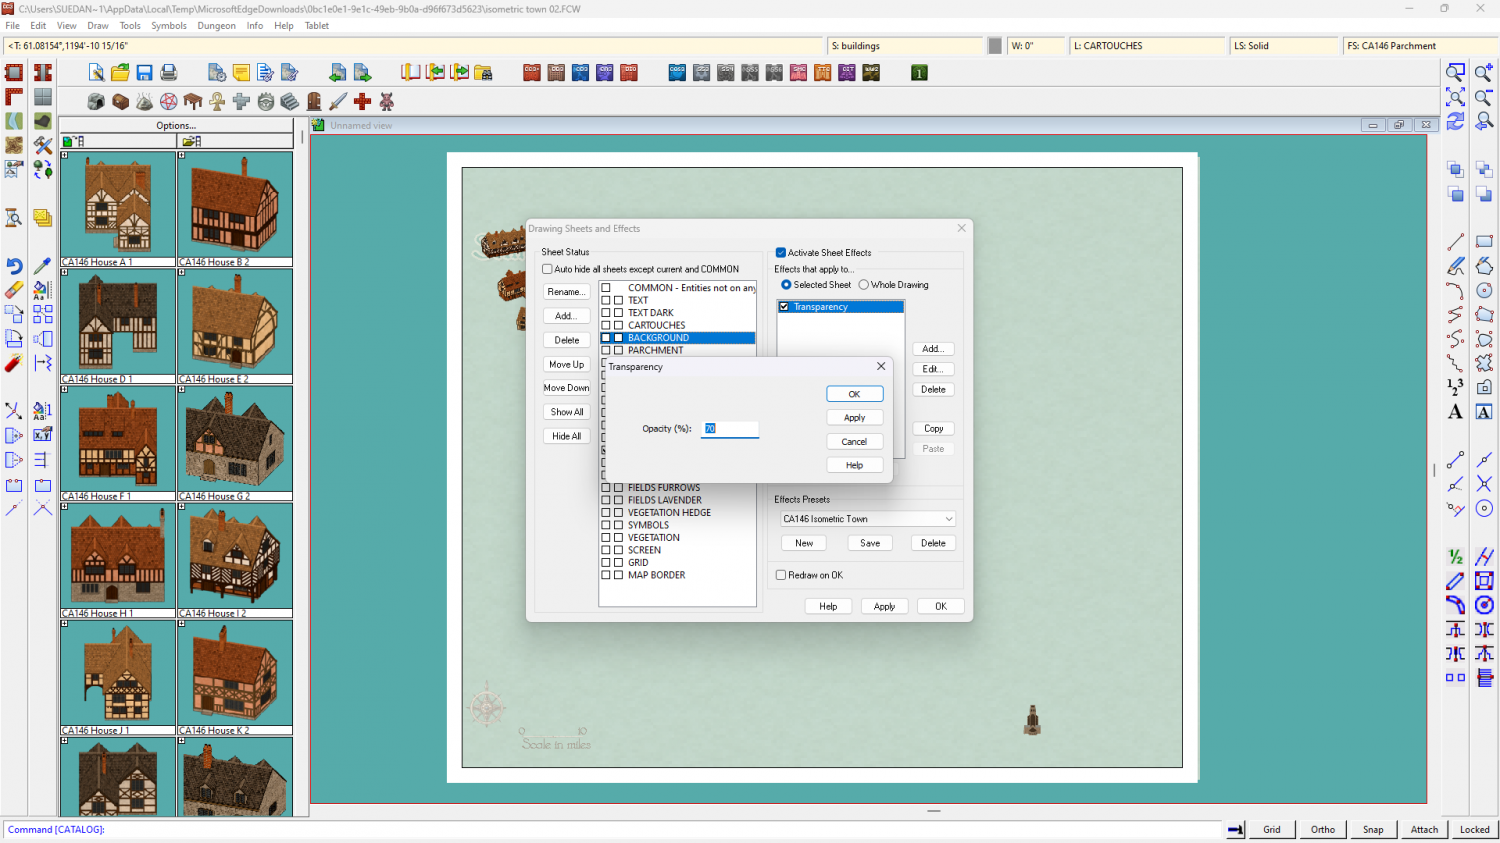Open the Draw menu
The width and height of the screenshot is (1500, 843).
pyautogui.click(x=98, y=26)
